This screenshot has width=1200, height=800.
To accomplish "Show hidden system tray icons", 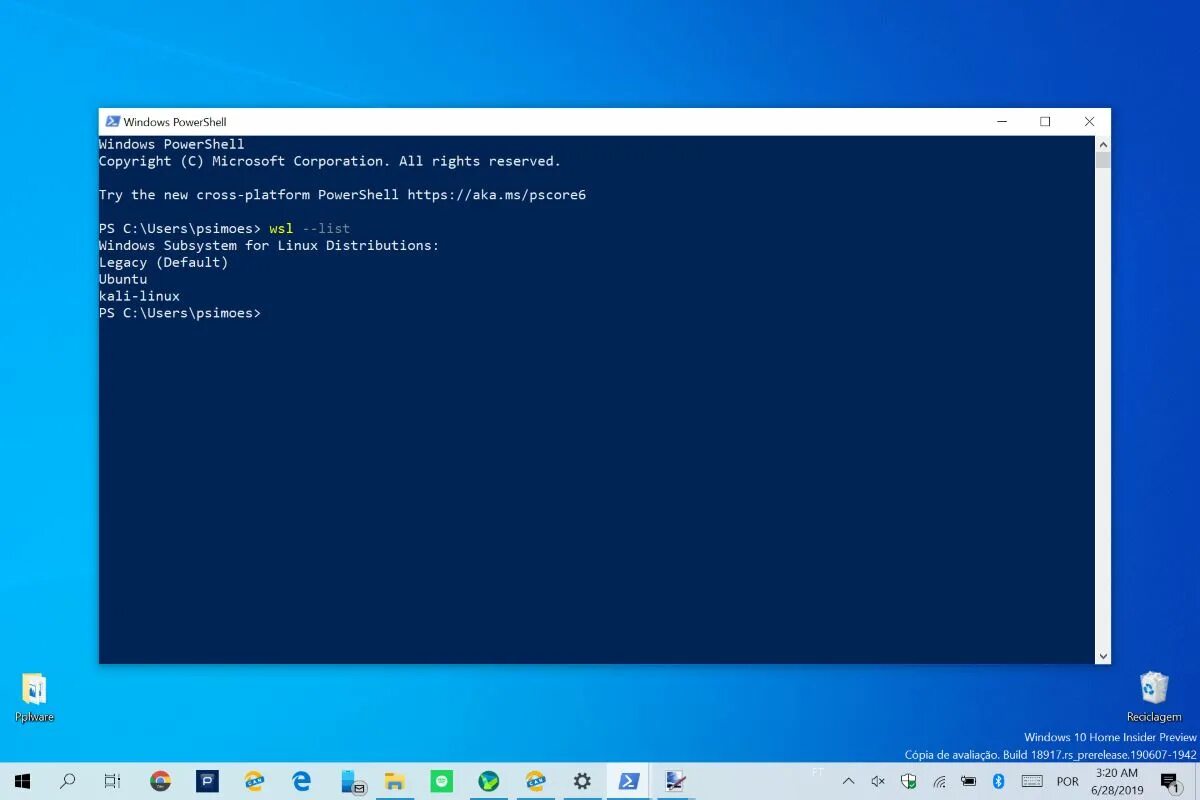I will [x=848, y=781].
